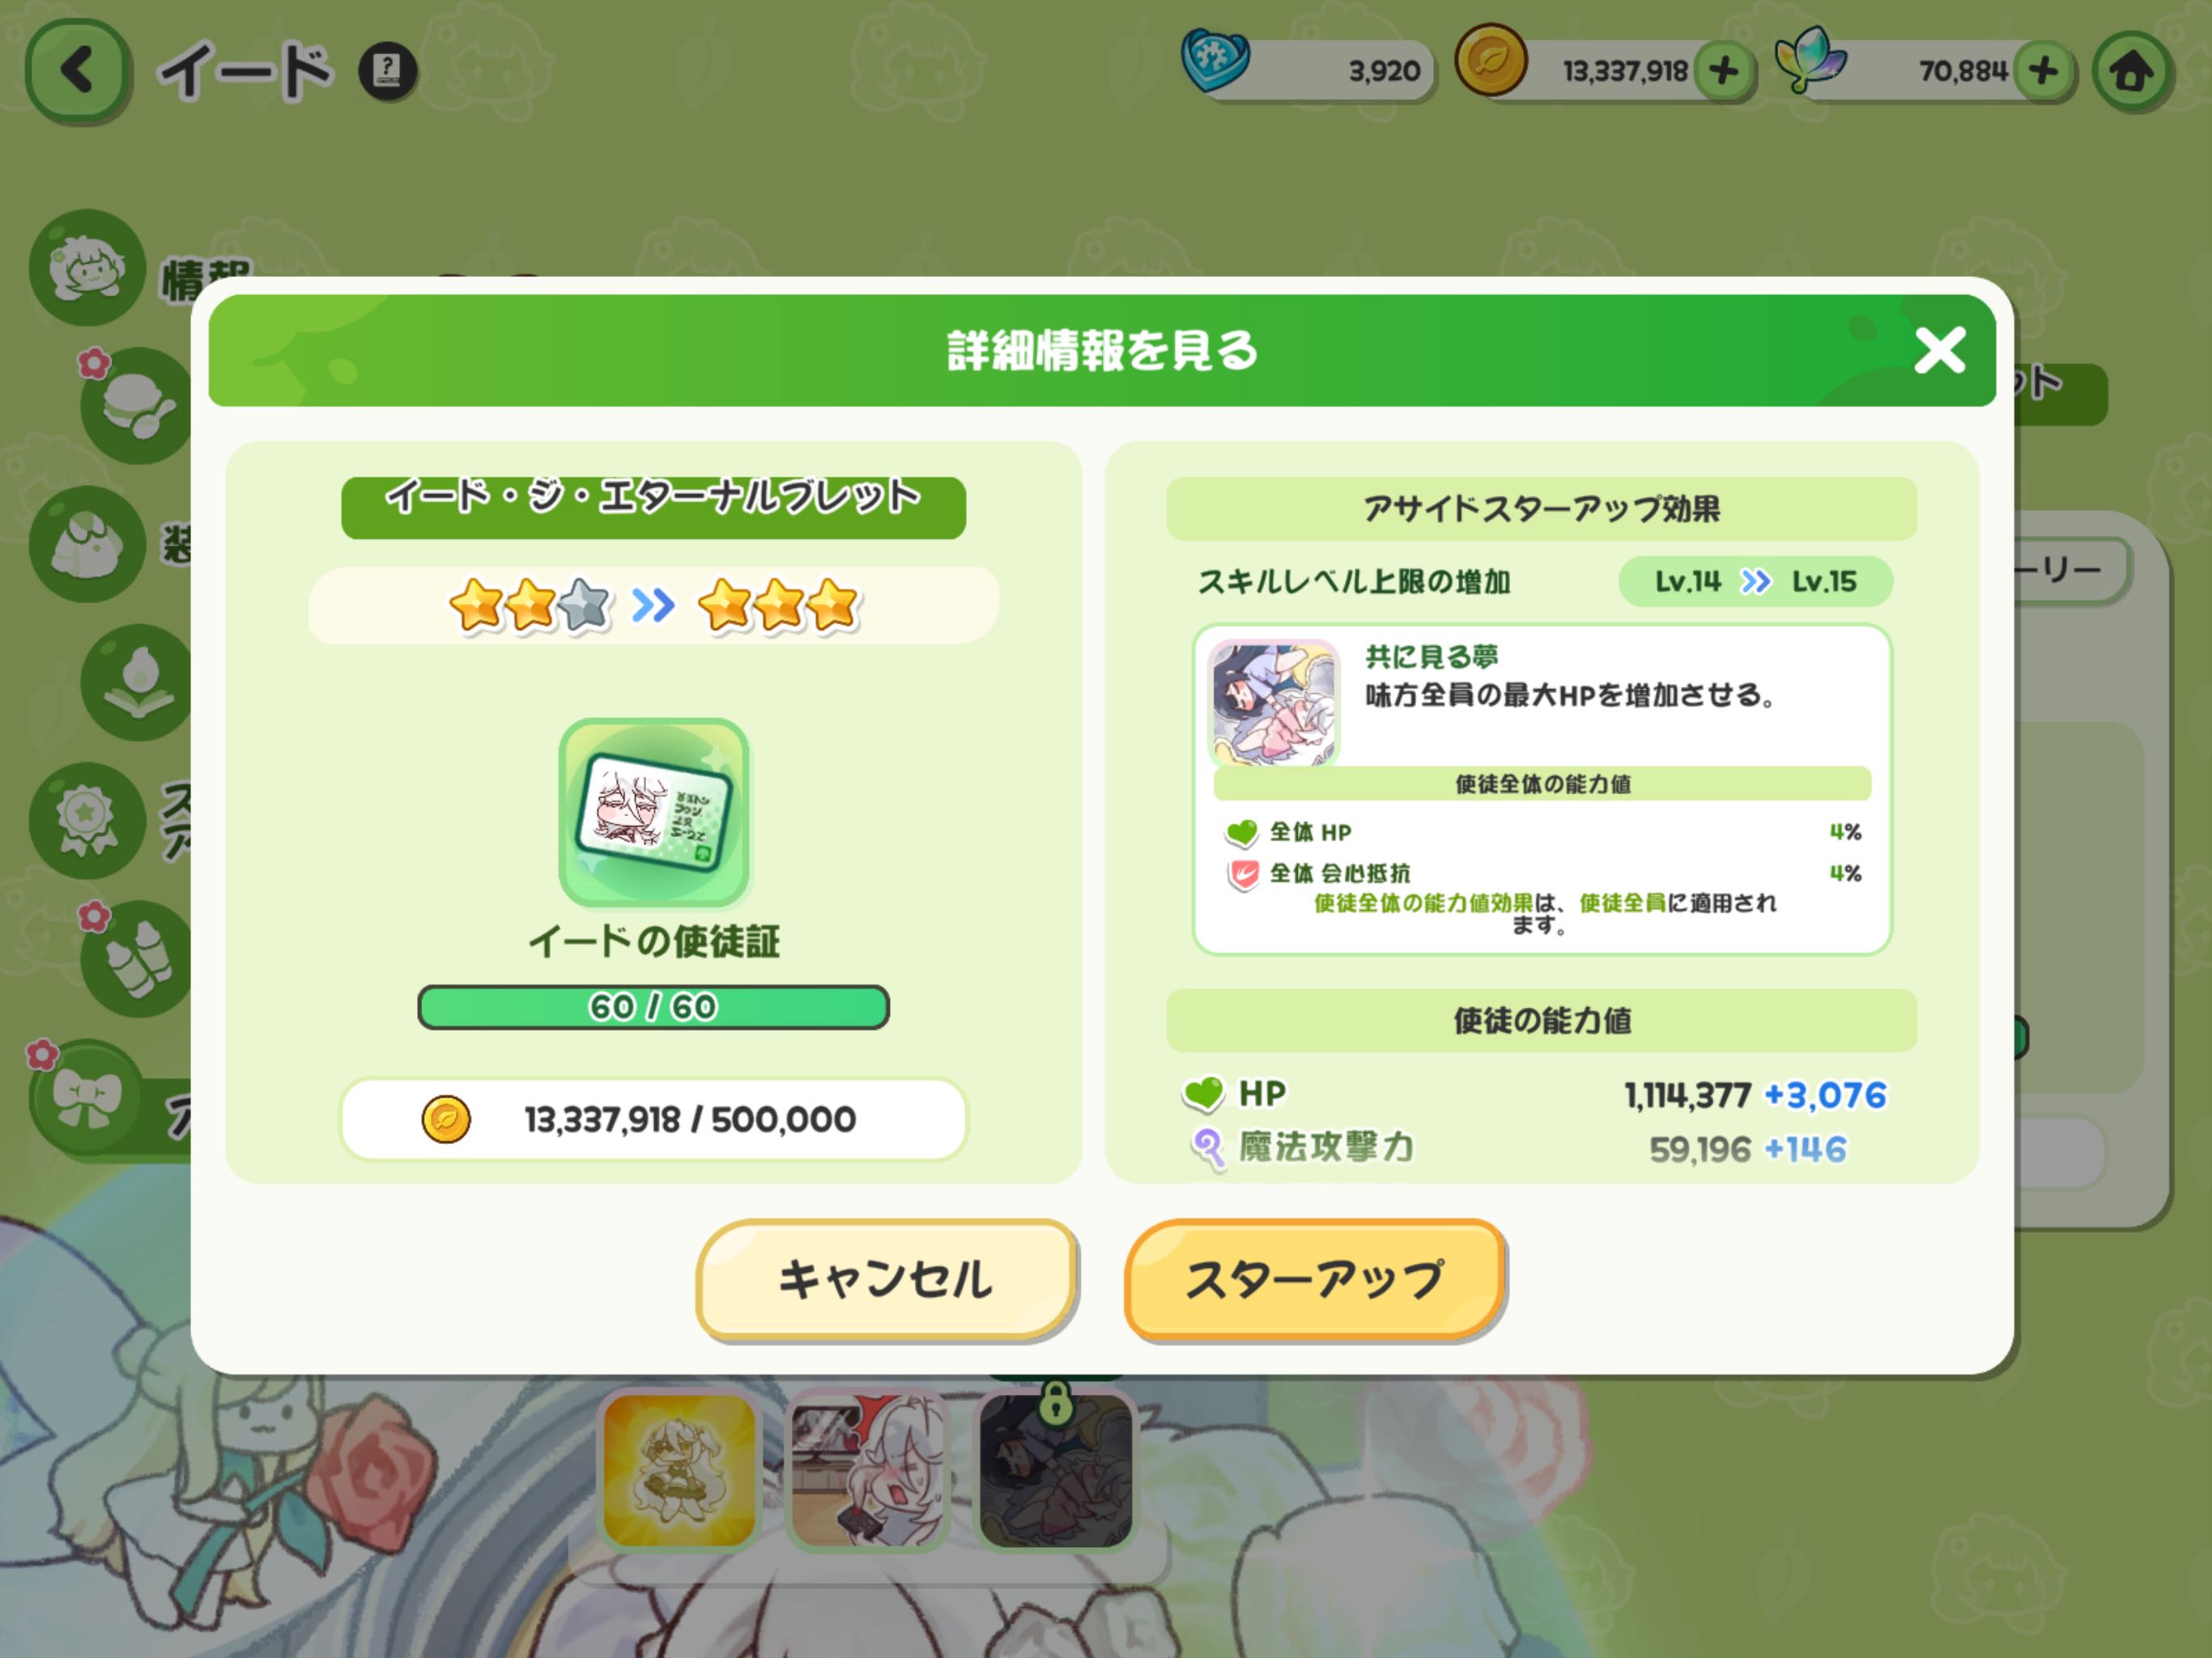Viewport: 2212px width, 1658px height.
Task: Tap the 共に見る夢 skill thumbnail
Action: point(1273,703)
